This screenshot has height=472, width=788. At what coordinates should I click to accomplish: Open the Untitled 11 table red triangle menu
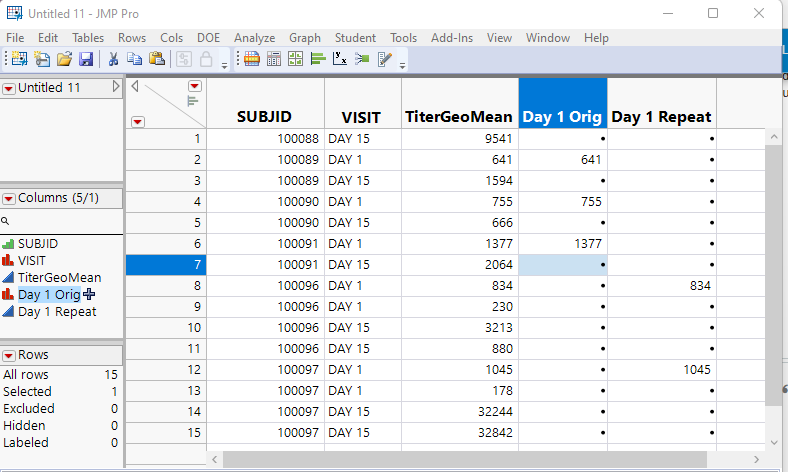pos(9,89)
